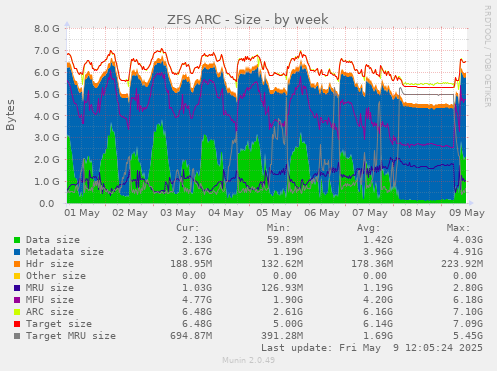Click Hdr size current value 188.95M

(x=191, y=264)
